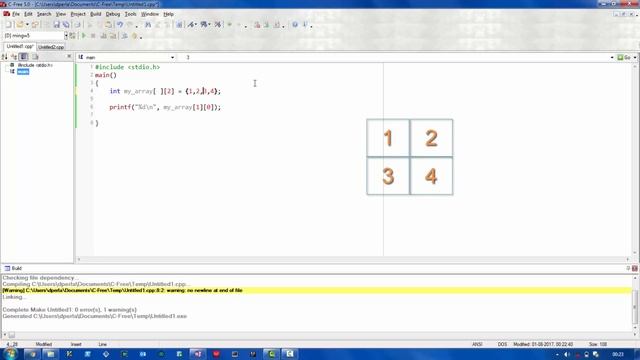Image resolution: width=640 pixels, height=360 pixels.
Task: Select the highlighted warning line in build output
Action: 316,290
